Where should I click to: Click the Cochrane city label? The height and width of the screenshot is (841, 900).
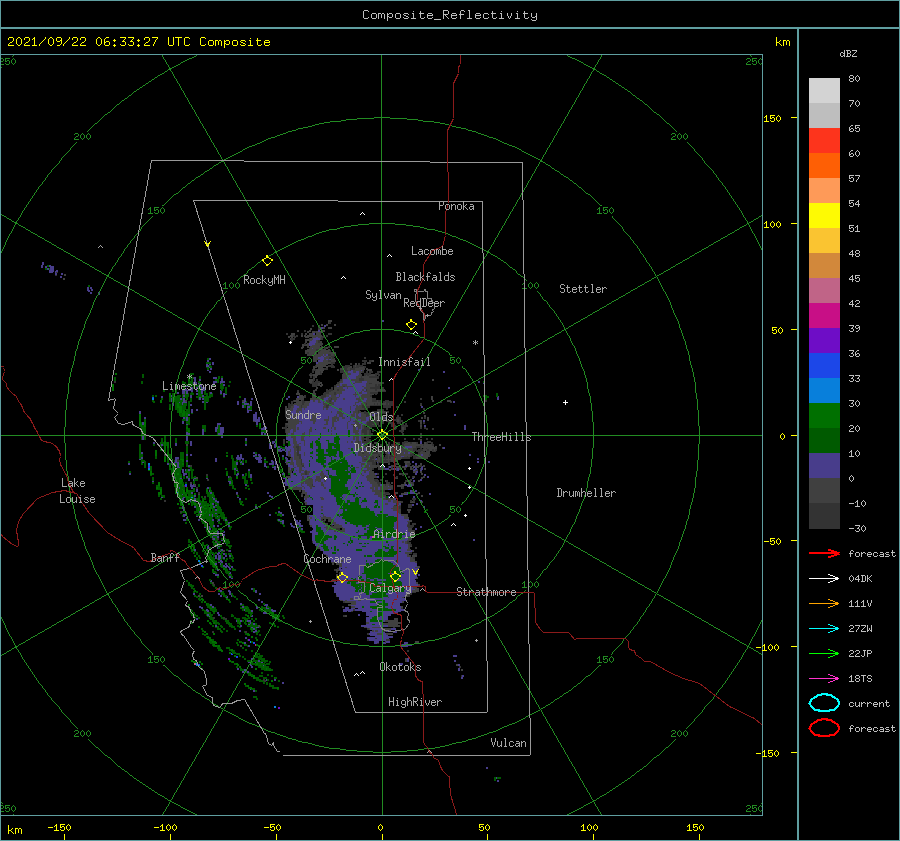327,559
